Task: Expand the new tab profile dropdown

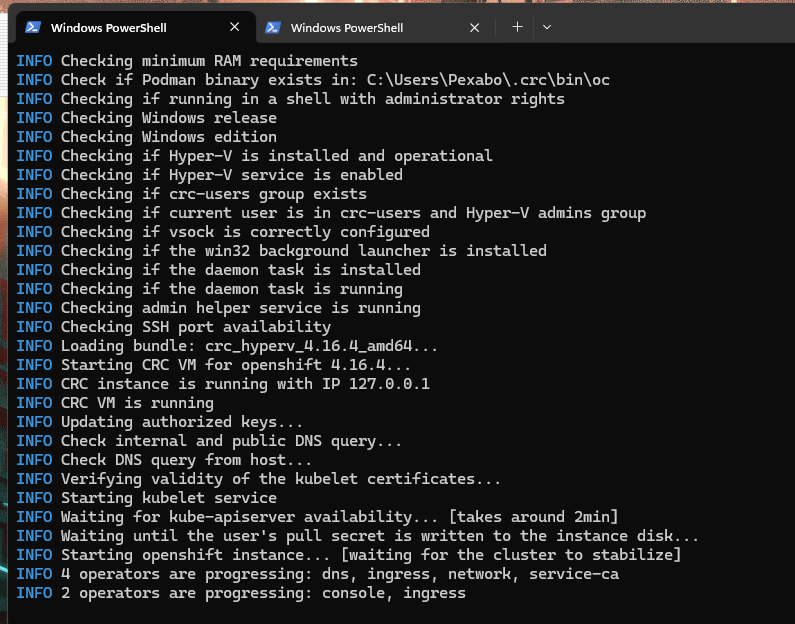Action: [547, 27]
